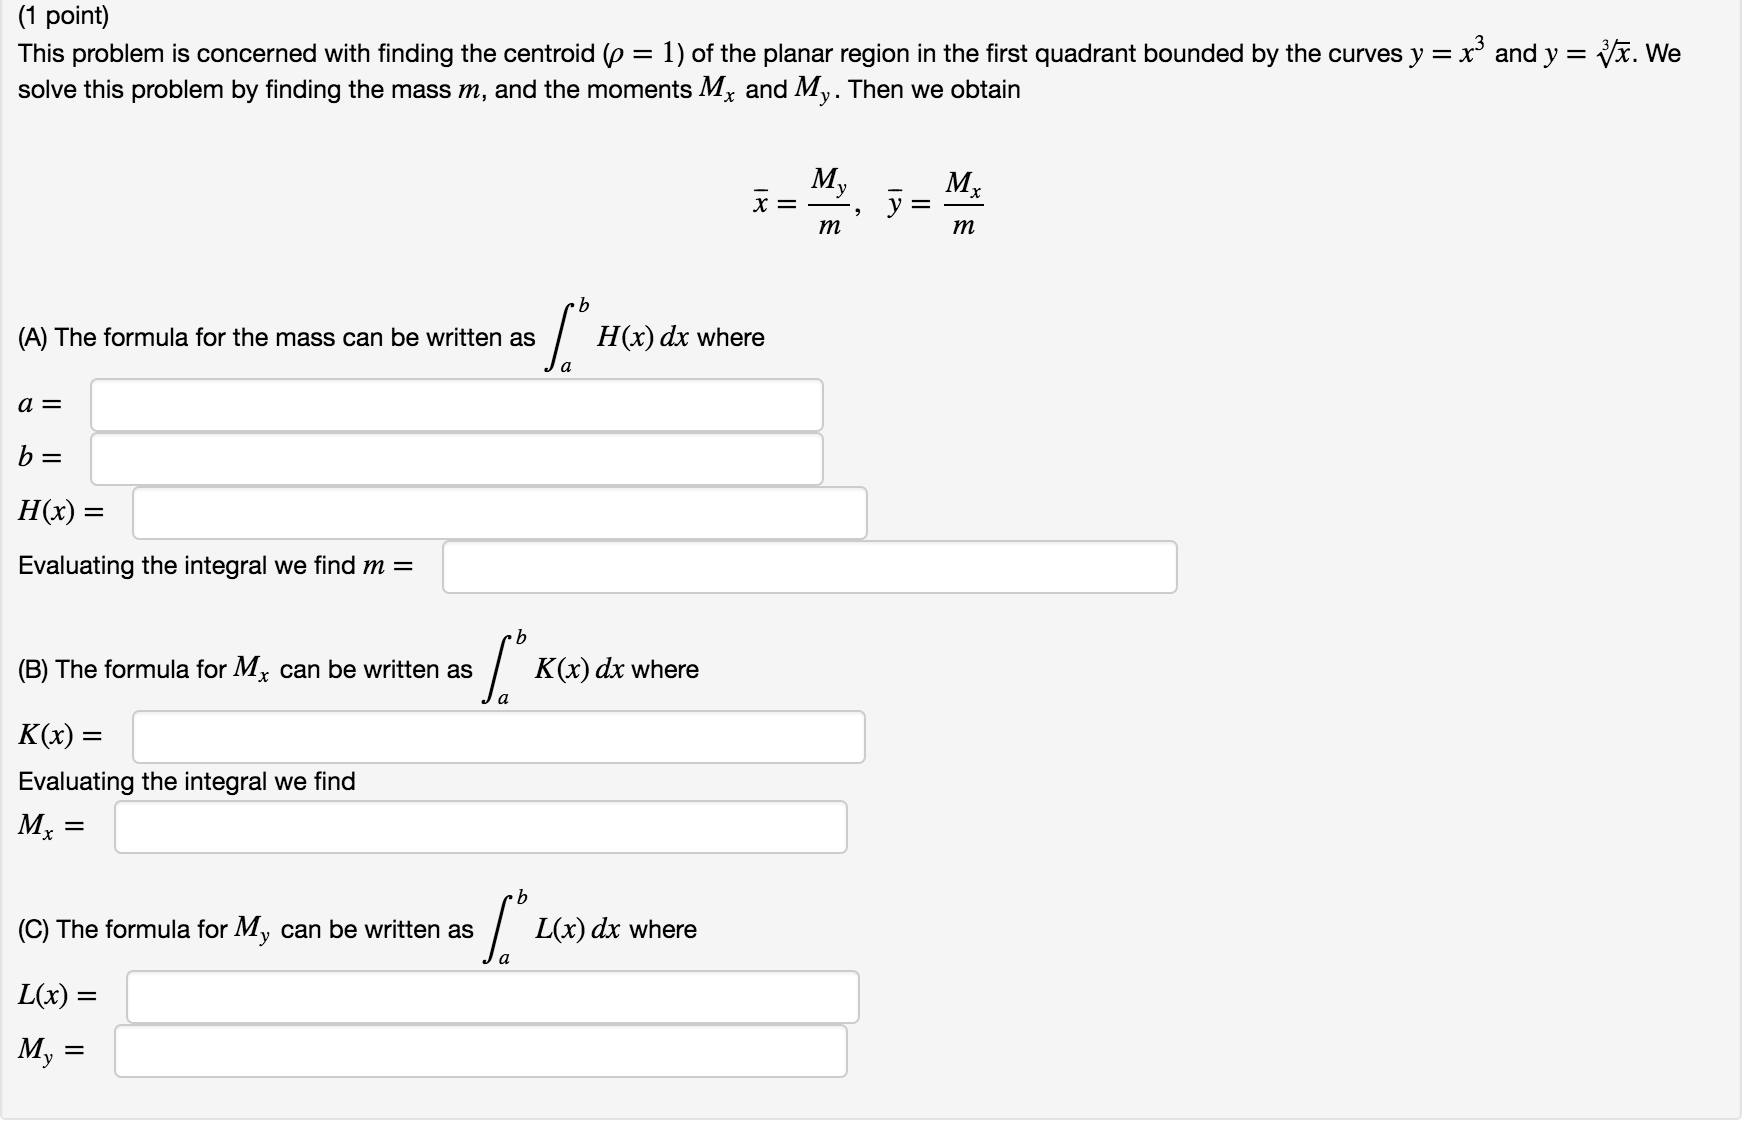This screenshot has width=1744, height=1142.
Task: Click the (1 point) label
Action: pyautogui.click(x=62, y=15)
